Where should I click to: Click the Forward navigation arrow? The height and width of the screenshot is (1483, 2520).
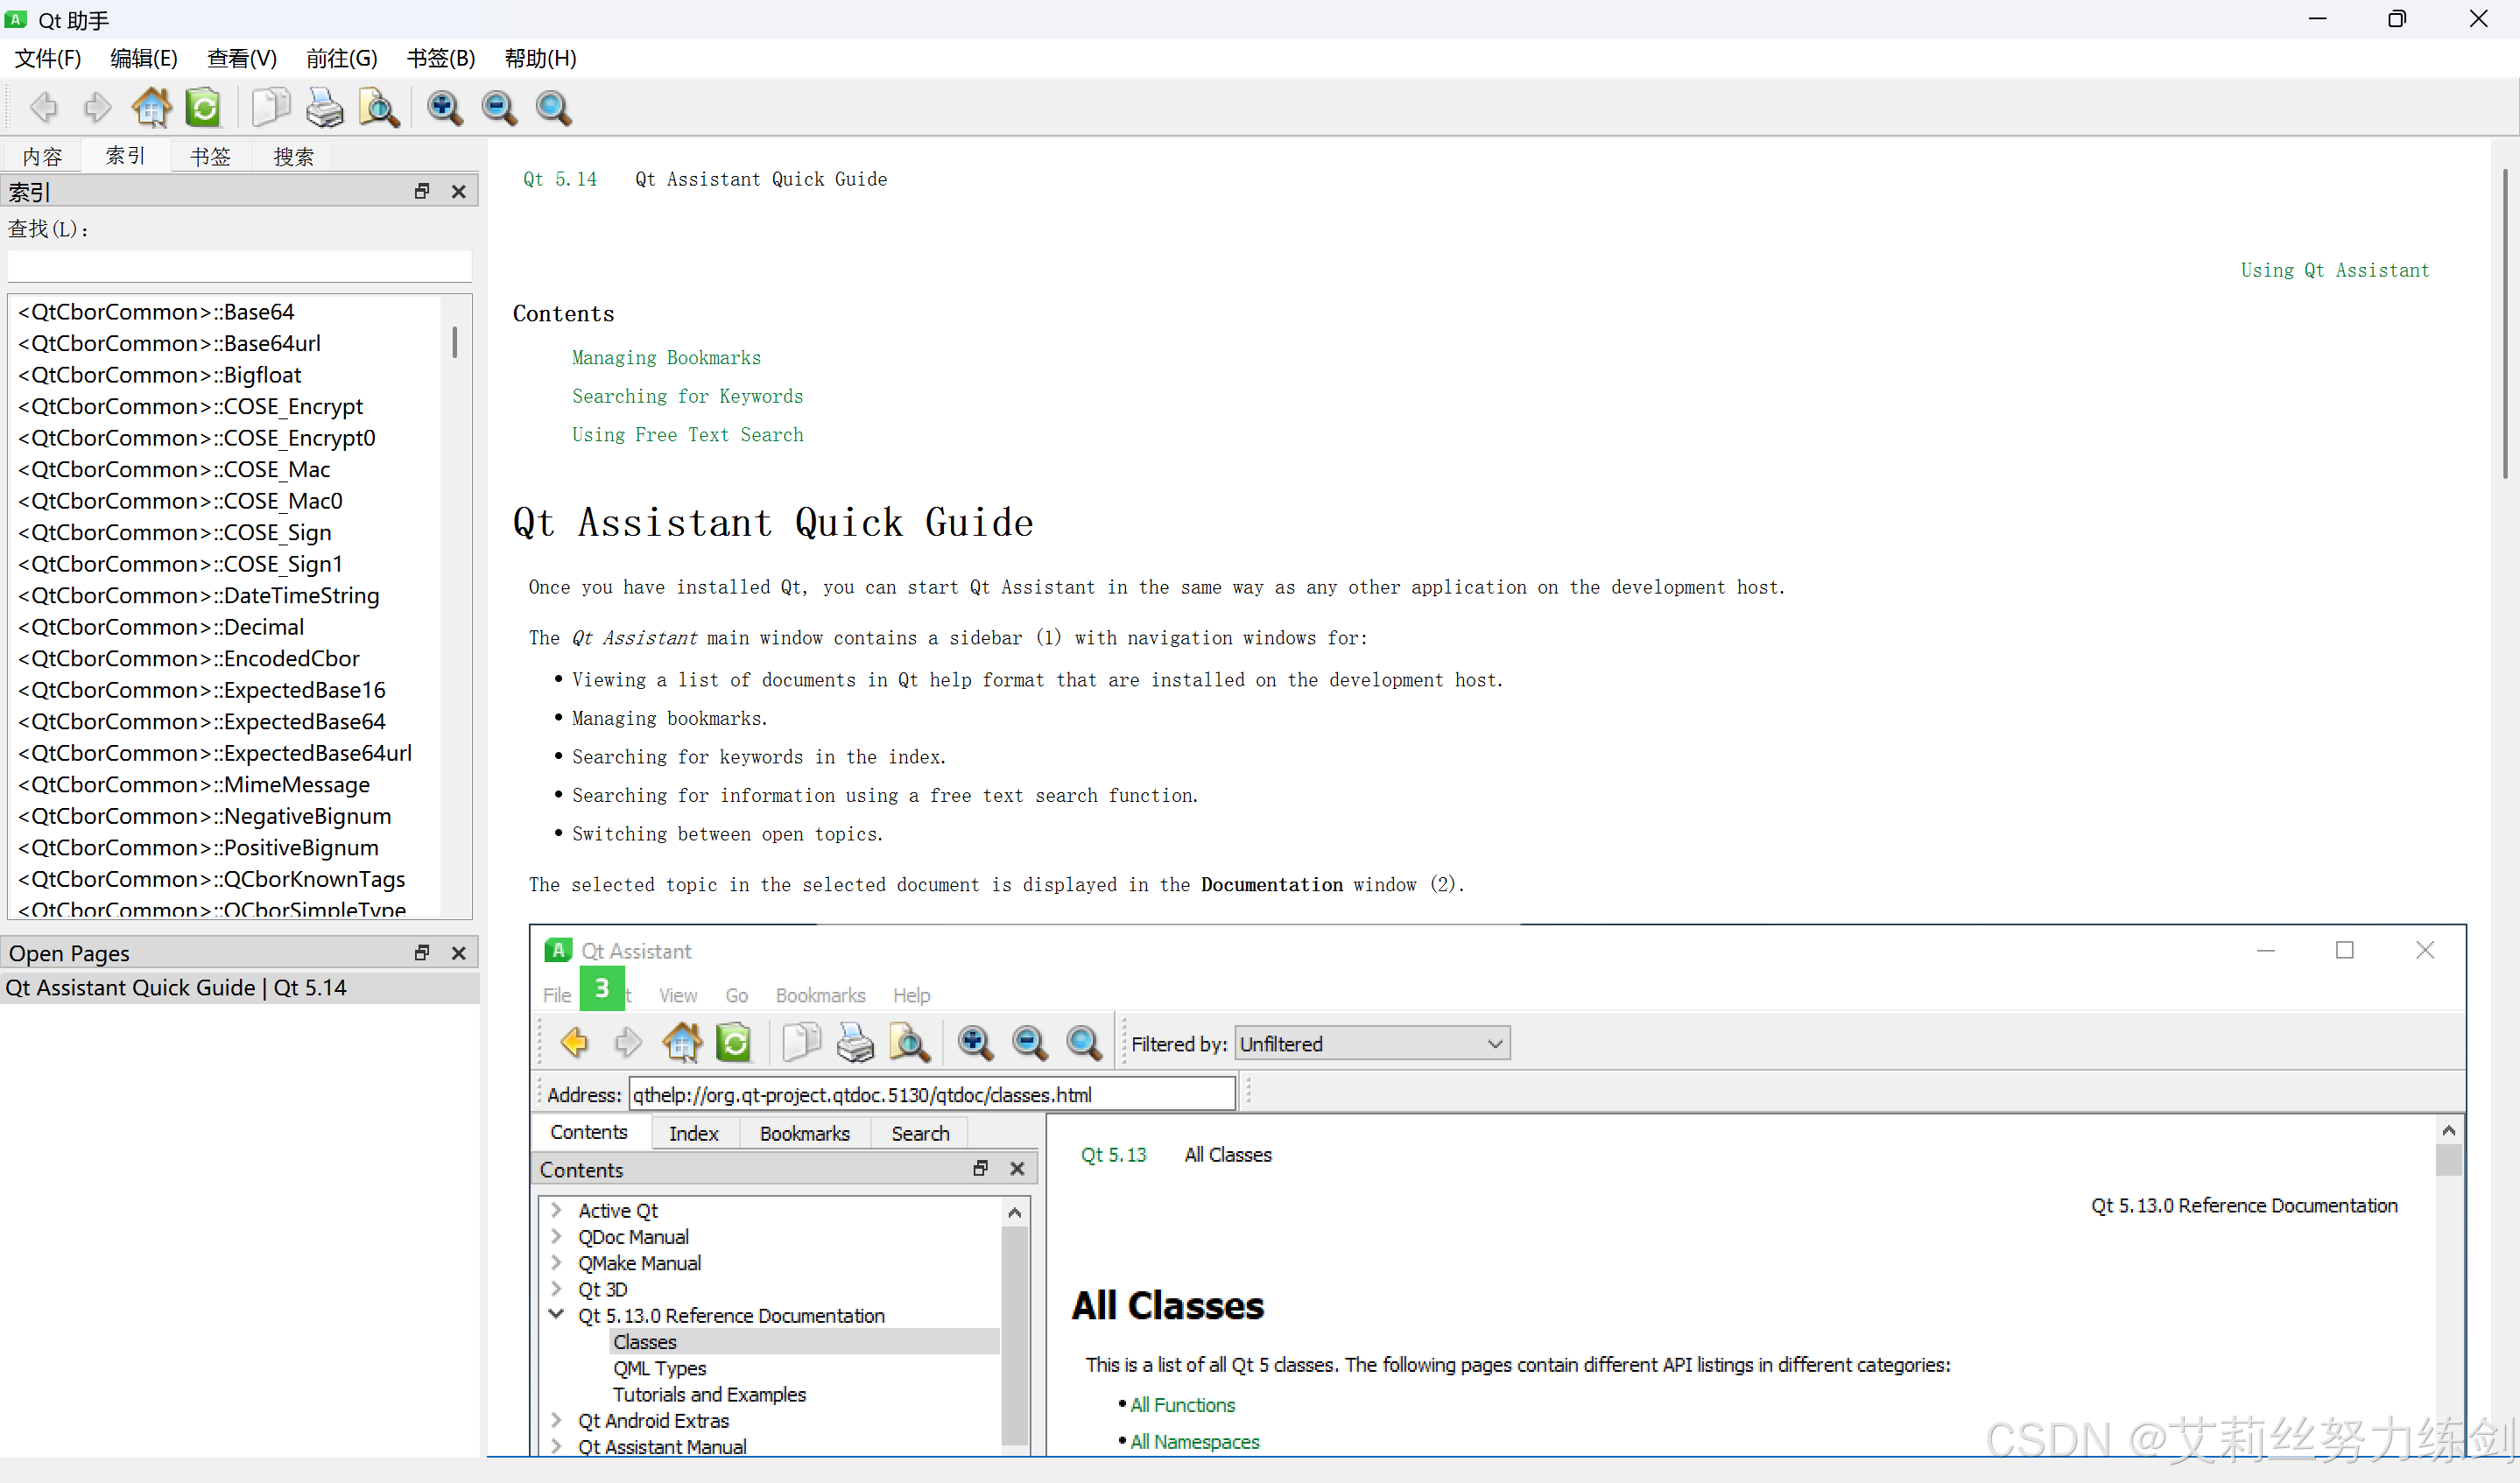[97, 107]
